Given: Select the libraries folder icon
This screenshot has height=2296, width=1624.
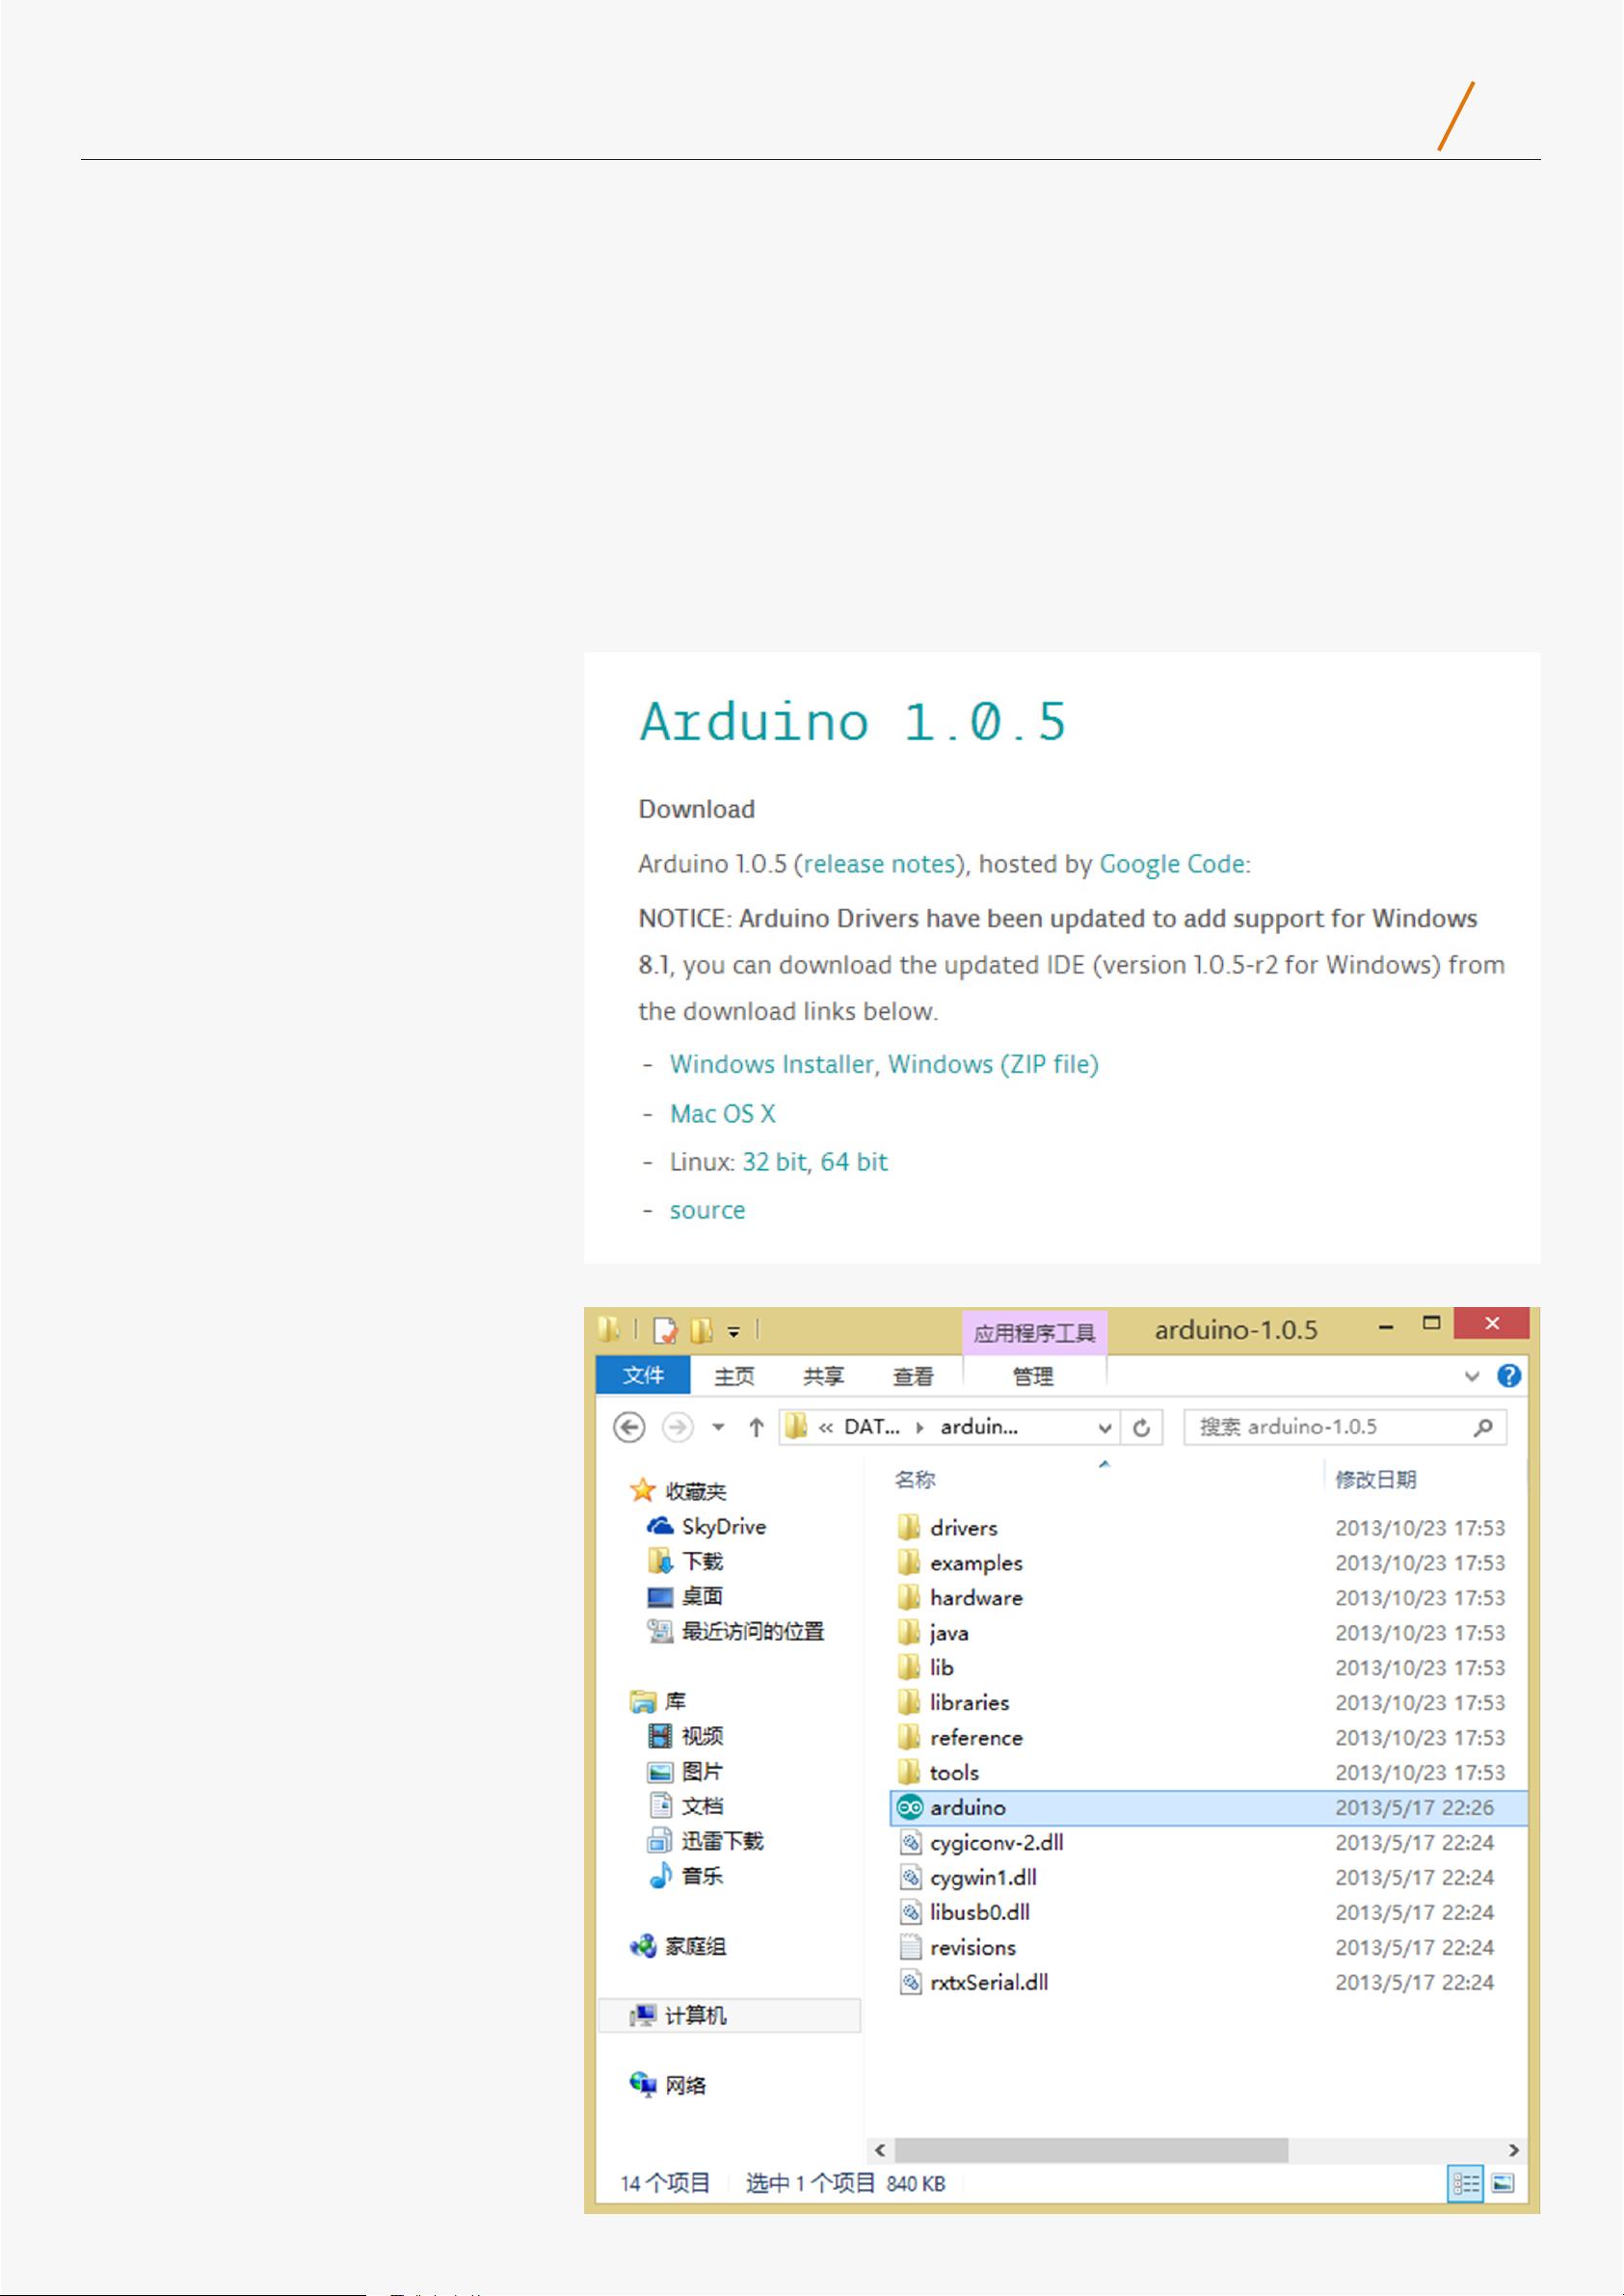Looking at the screenshot, I should [x=909, y=1702].
